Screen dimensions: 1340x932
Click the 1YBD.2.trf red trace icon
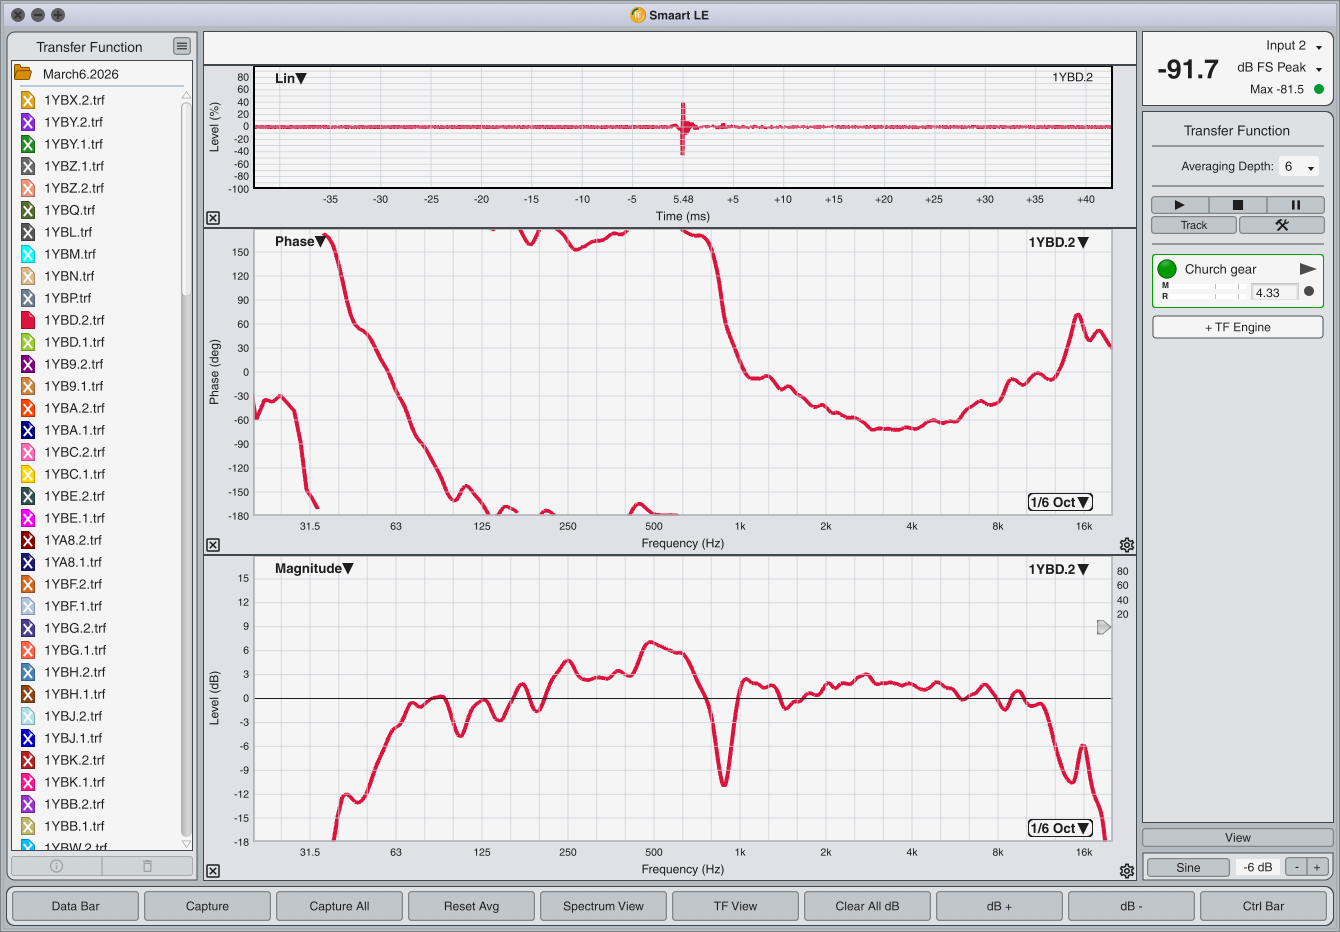coord(28,320)
